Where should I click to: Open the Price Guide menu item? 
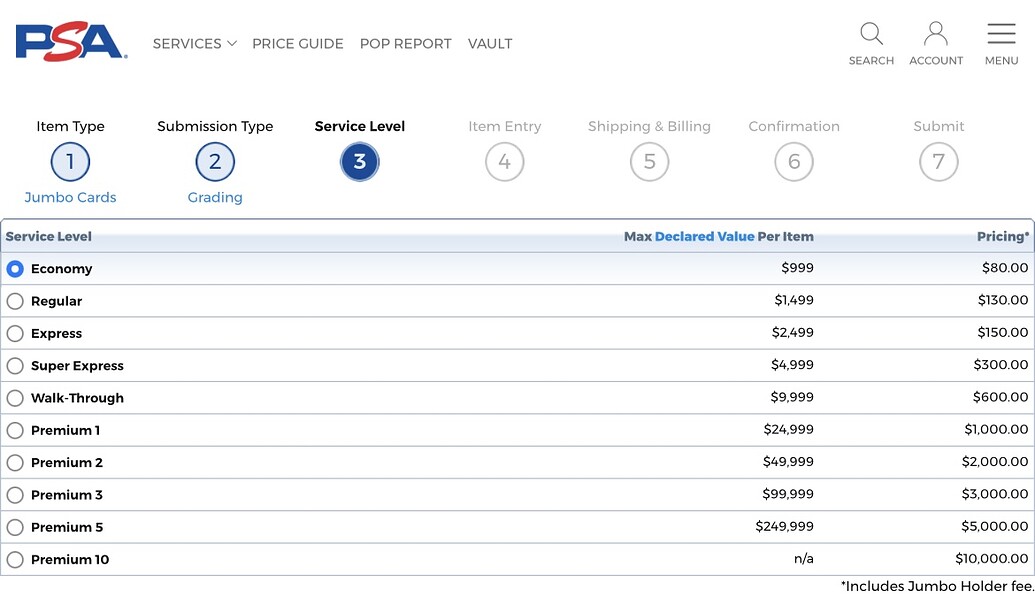pyautogui.click(x=297, y=44)
